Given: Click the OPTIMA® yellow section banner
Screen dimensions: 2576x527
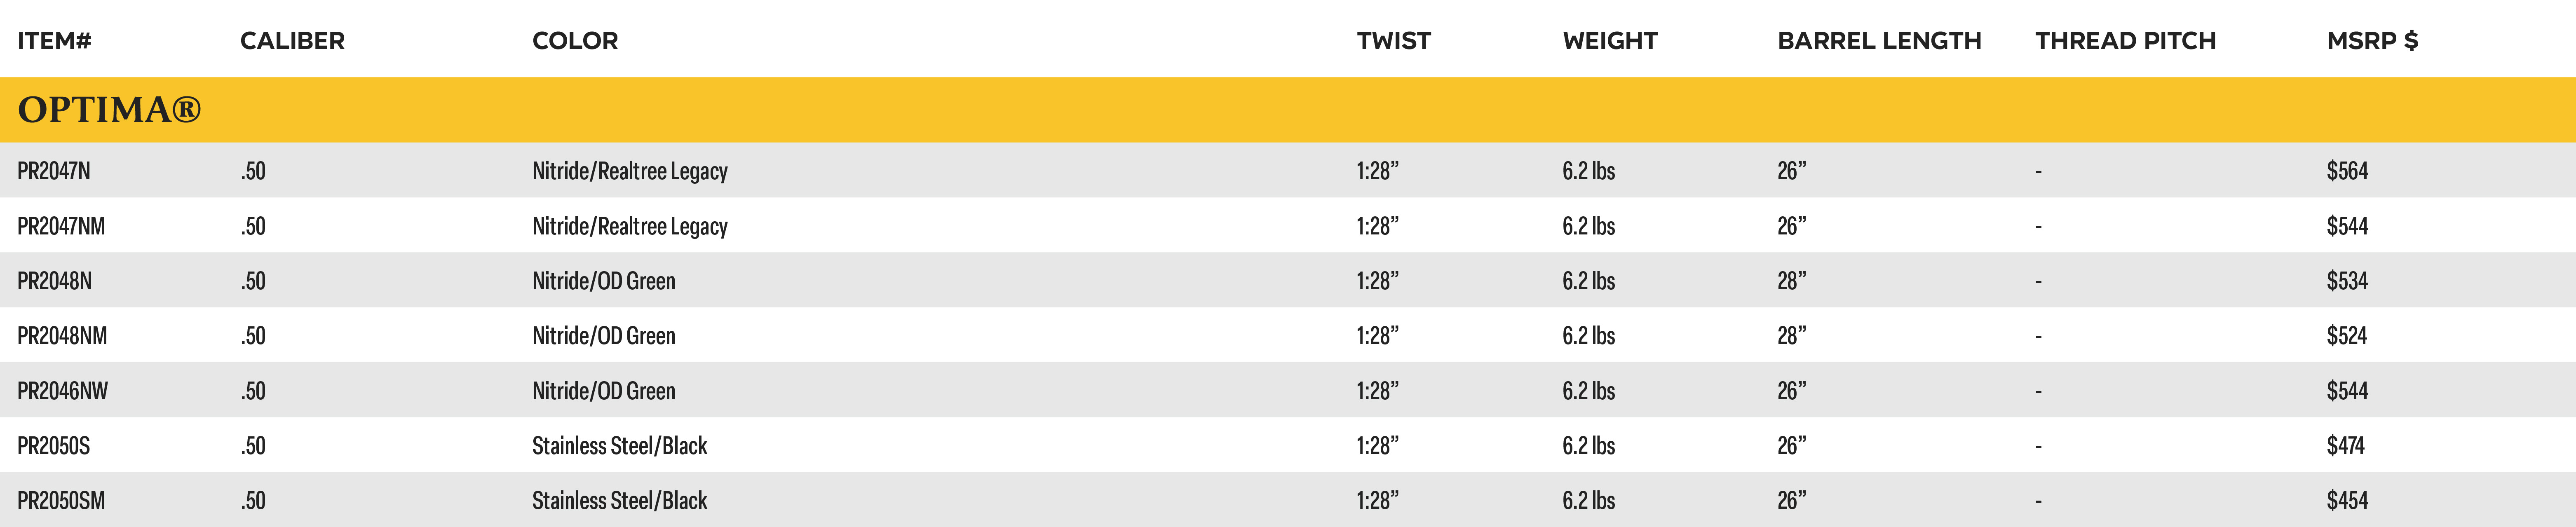Looking at the screenshot, I should 1288,109.
